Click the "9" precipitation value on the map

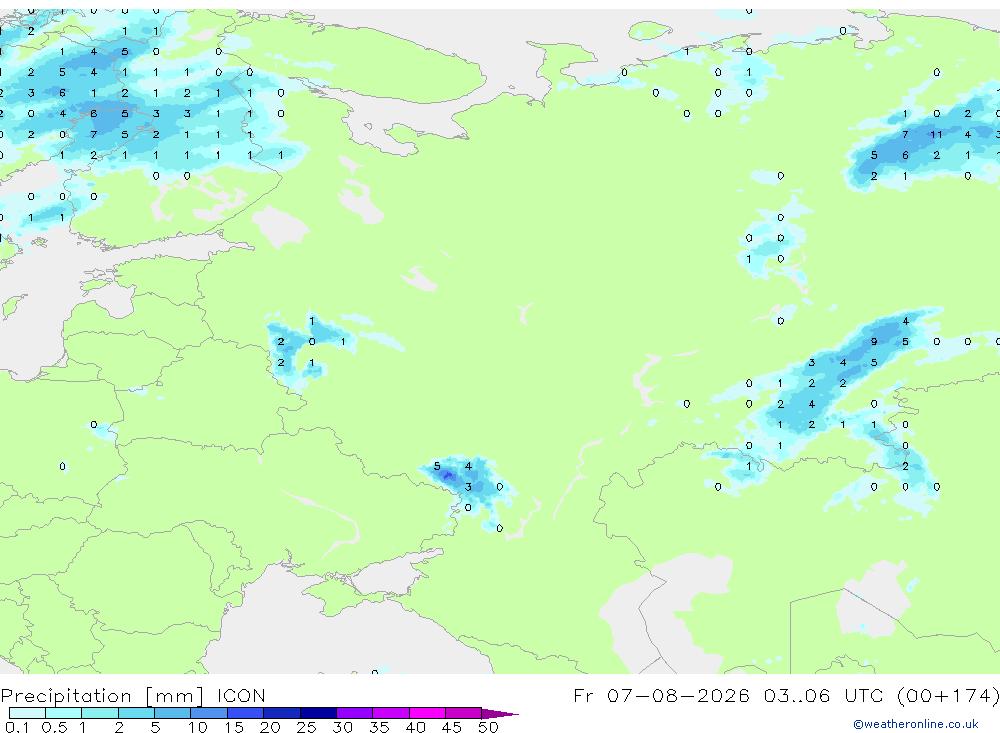coord(874,342)
